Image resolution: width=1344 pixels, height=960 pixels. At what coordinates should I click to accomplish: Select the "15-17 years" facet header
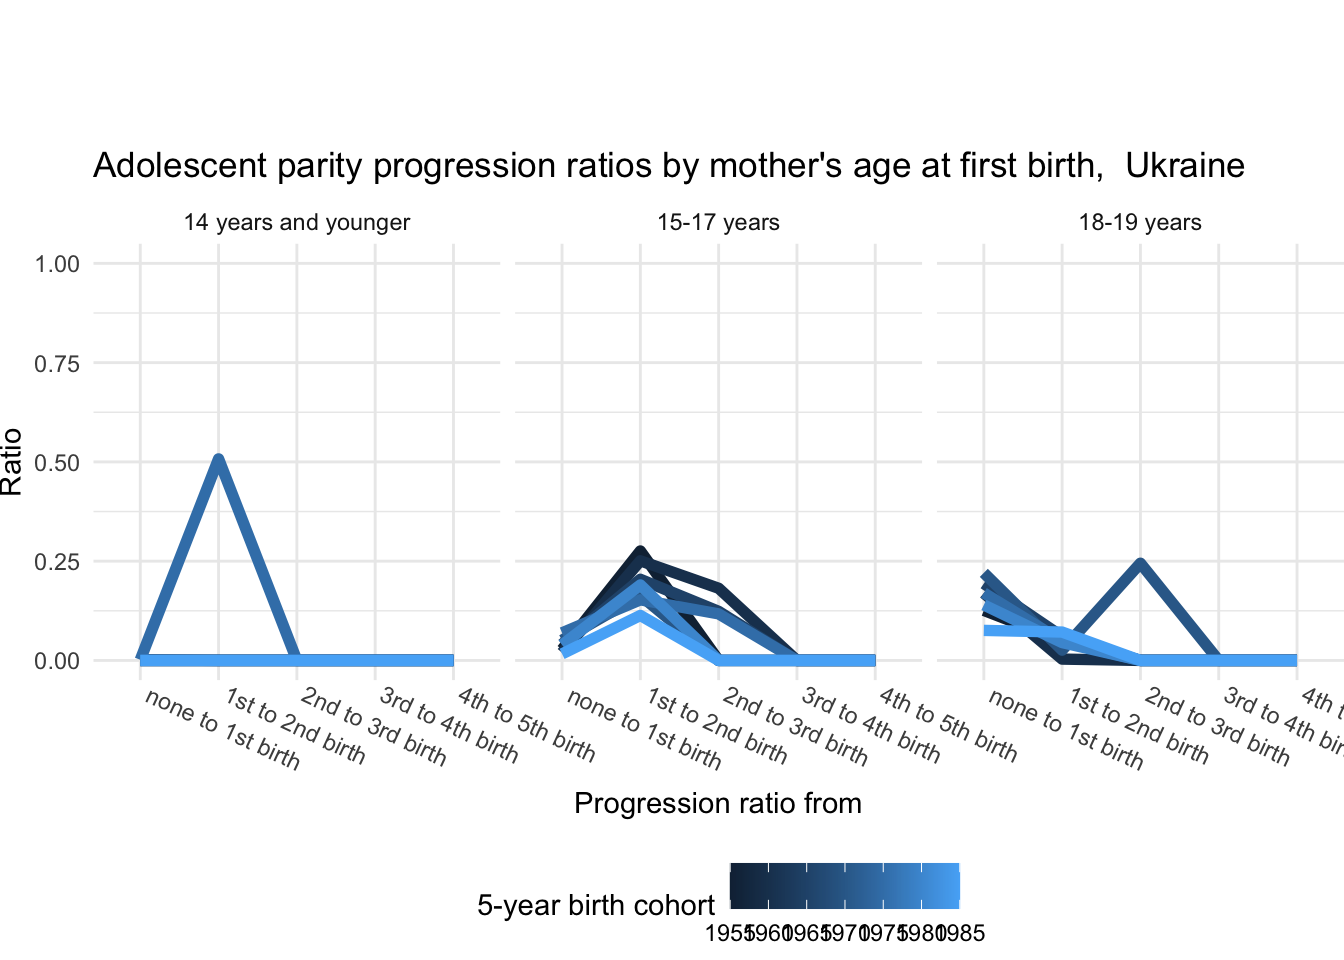click(718, 222)
